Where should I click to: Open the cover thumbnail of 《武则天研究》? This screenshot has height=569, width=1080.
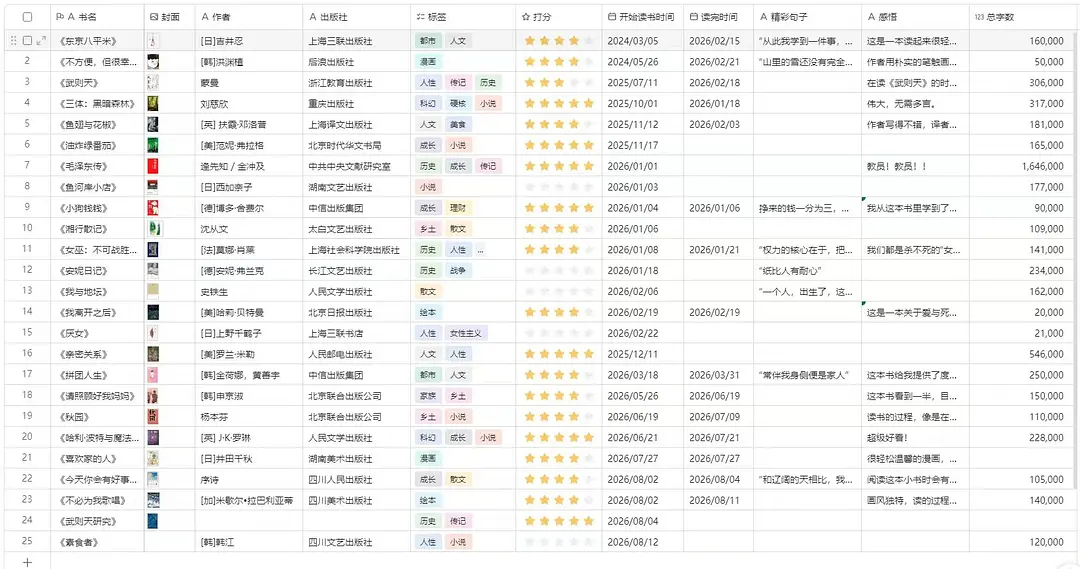click(x=153, y=521)
